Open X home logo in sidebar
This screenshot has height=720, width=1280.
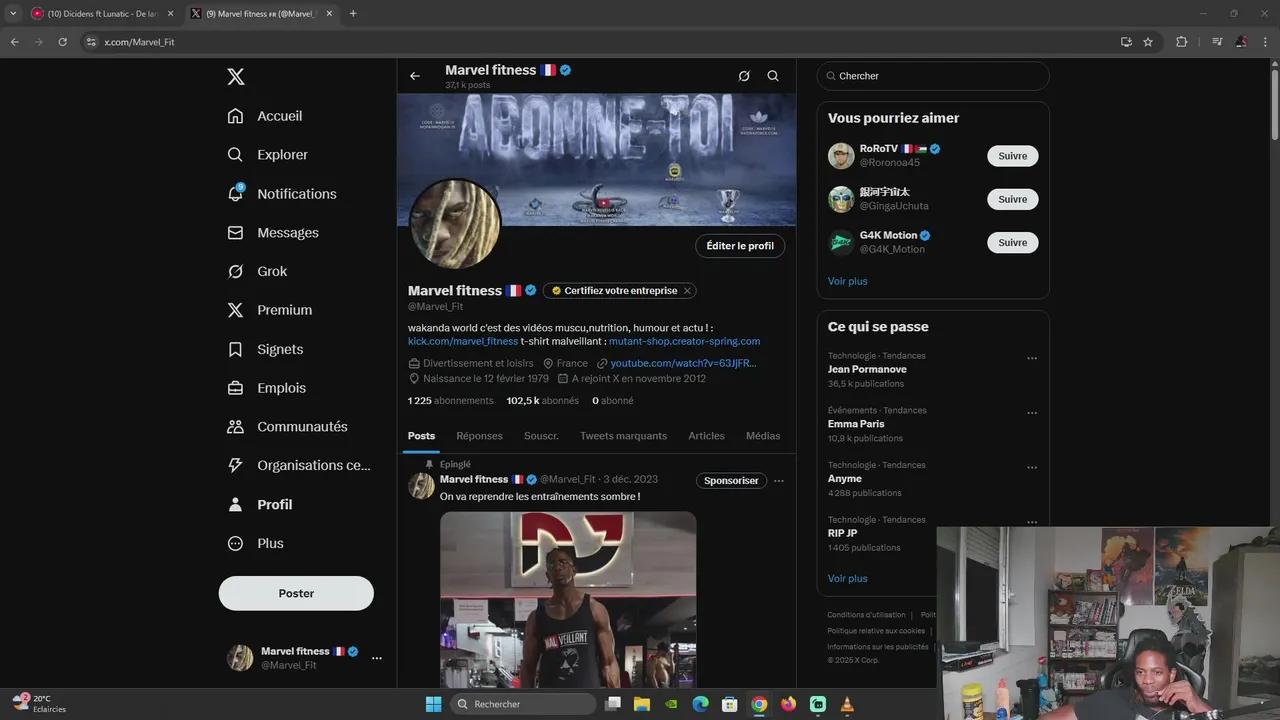tap(236, 77)
